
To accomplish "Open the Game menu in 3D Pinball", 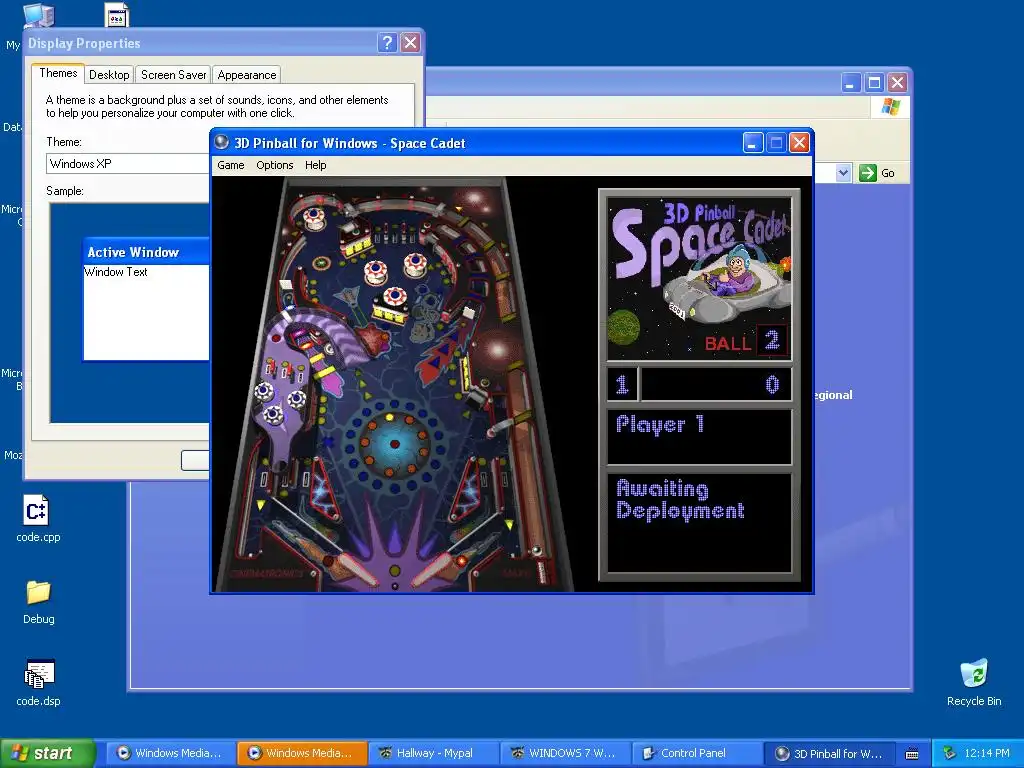I will coord(231,165).
